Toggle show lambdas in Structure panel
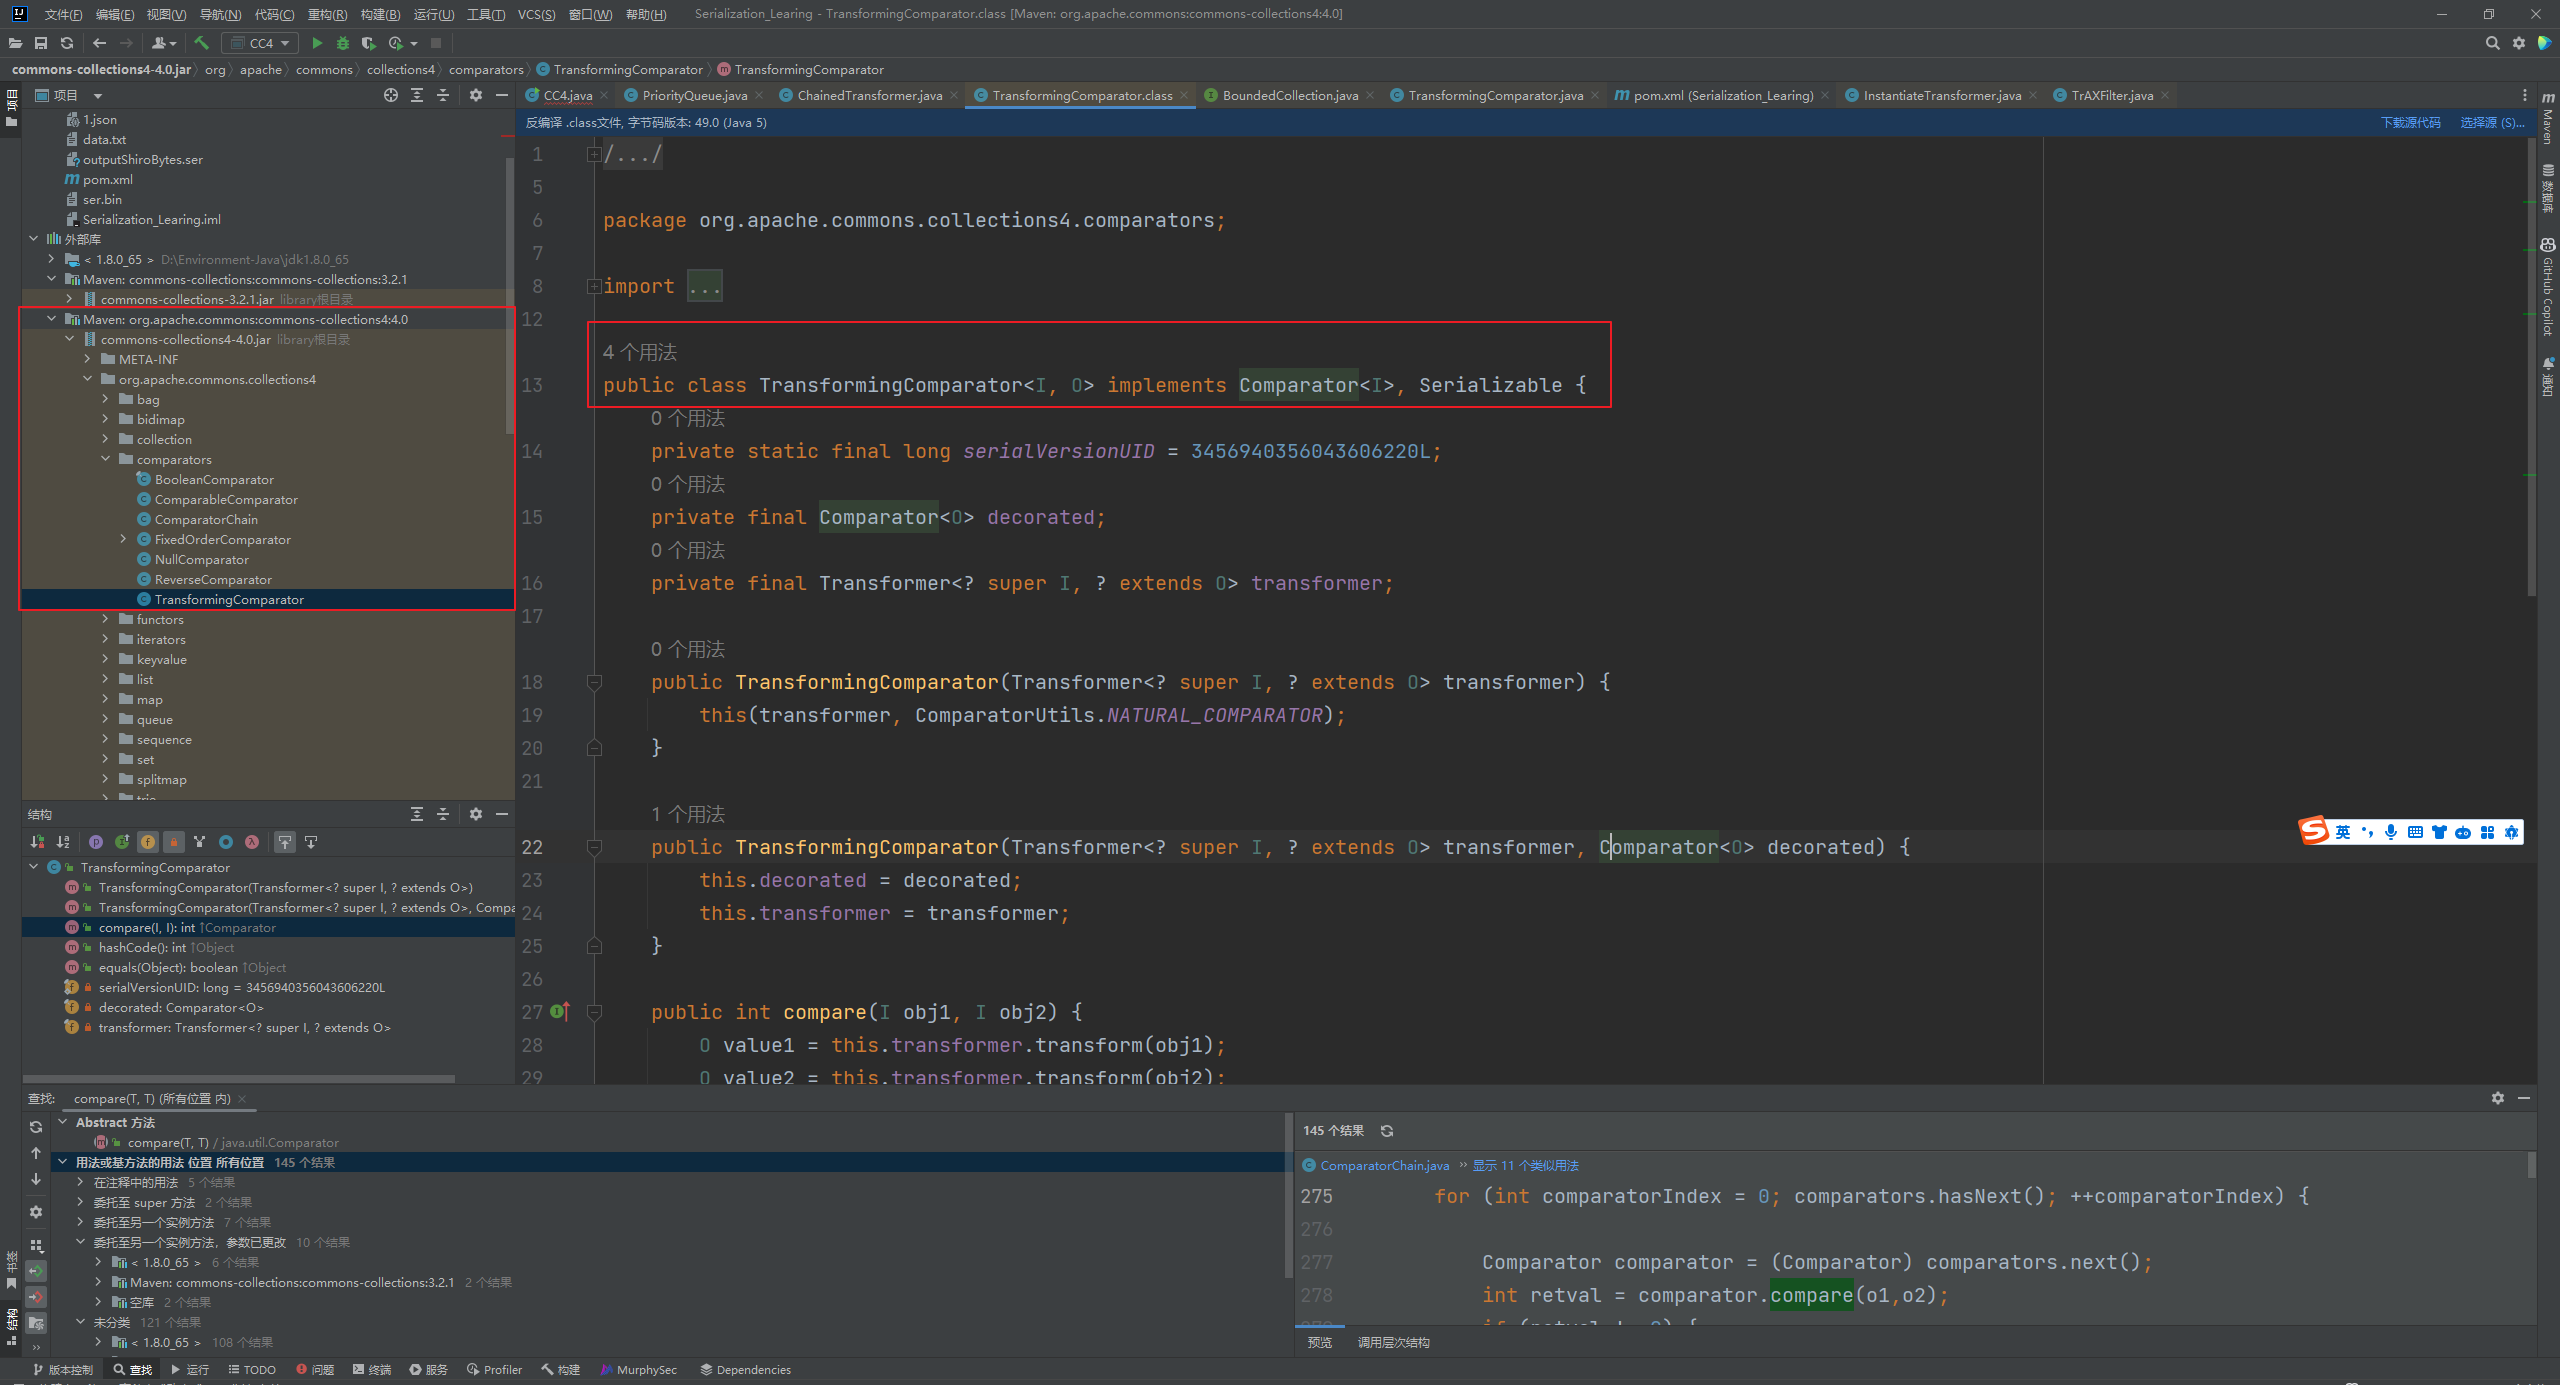The image size is (2560, 1385). pos(252,842)
